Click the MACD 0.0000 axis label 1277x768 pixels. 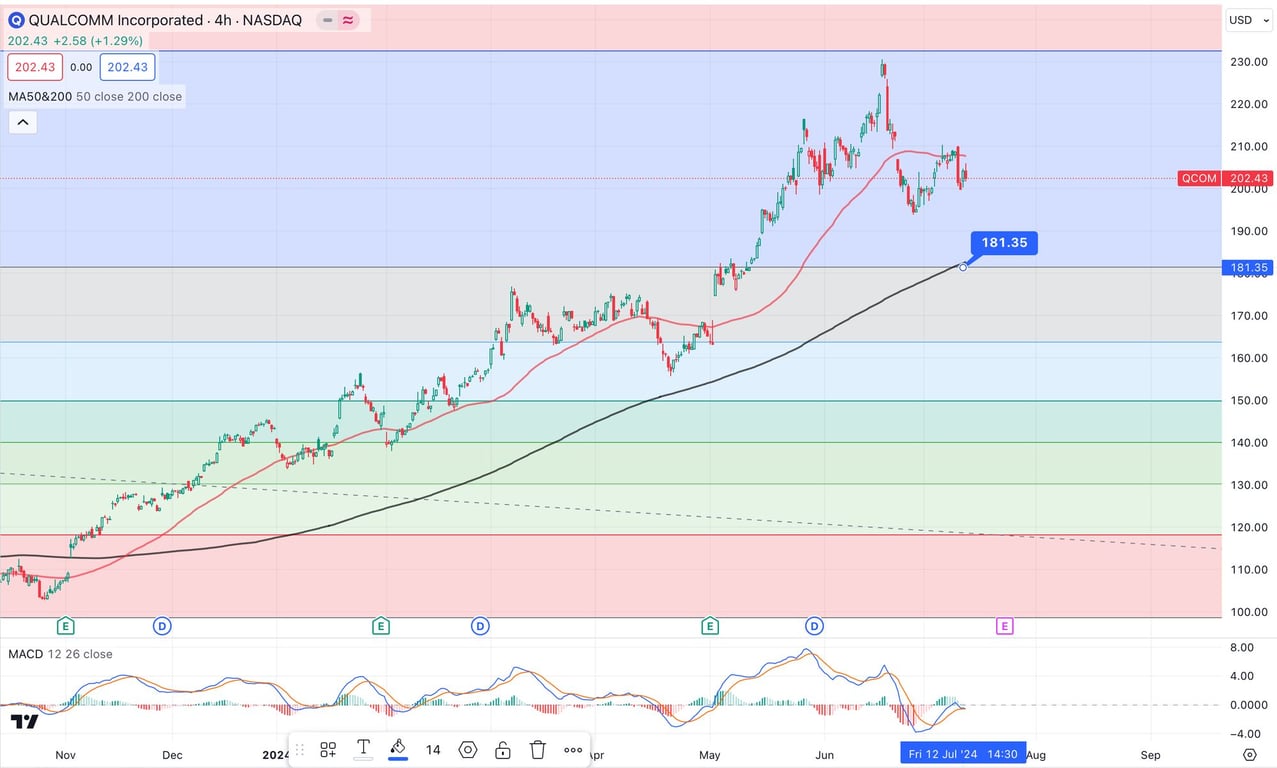(1248, 705)
